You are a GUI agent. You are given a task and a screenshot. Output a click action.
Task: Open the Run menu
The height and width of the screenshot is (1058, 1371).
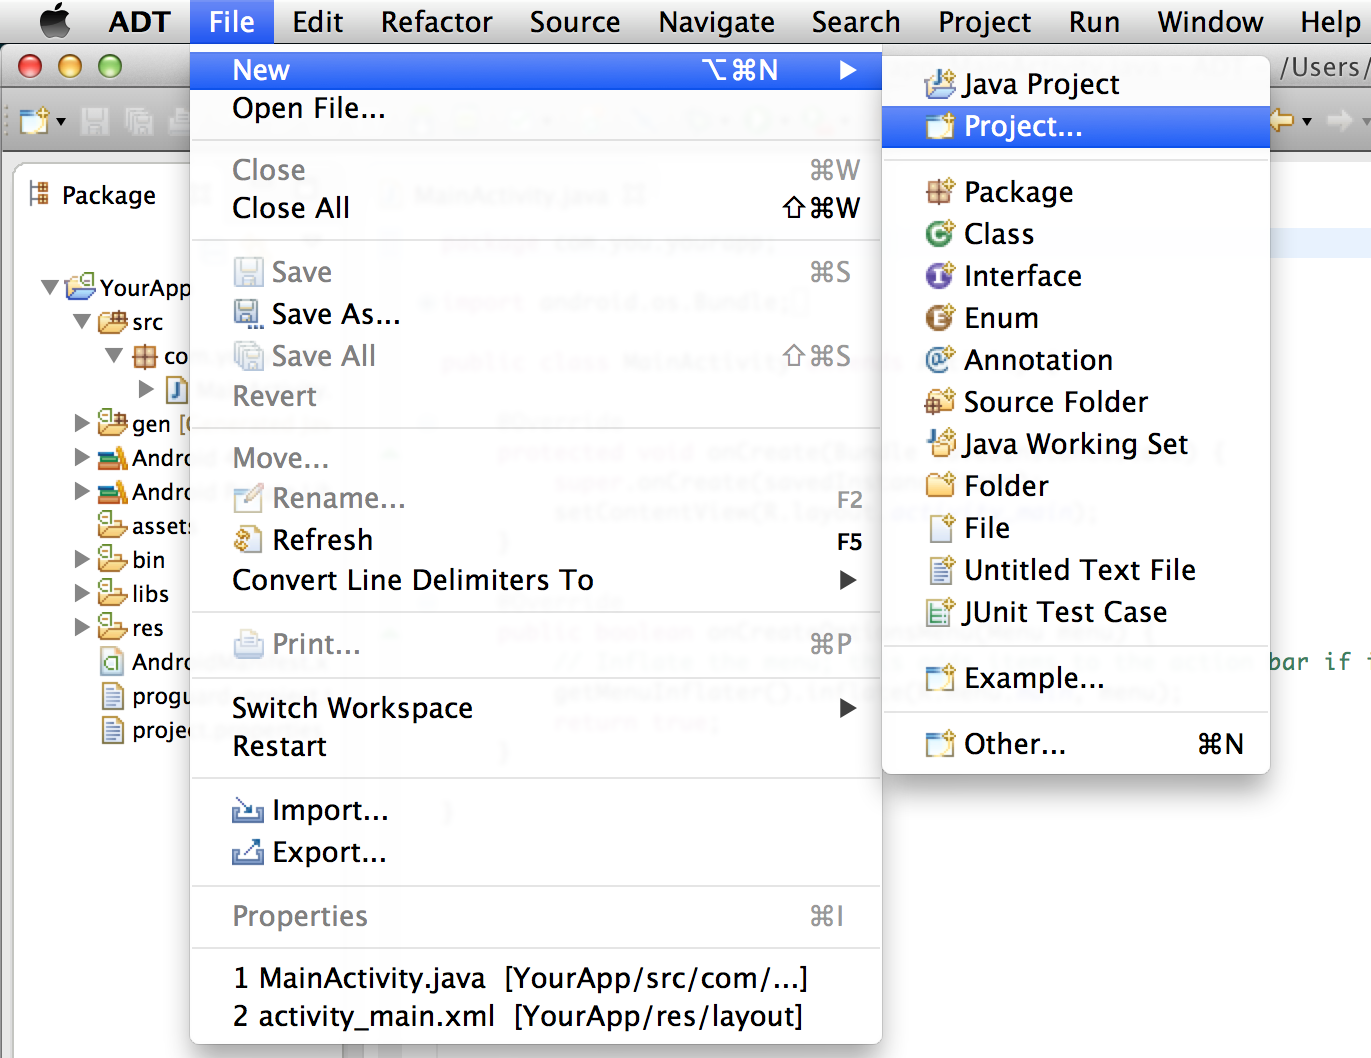tap(1094, 21)
